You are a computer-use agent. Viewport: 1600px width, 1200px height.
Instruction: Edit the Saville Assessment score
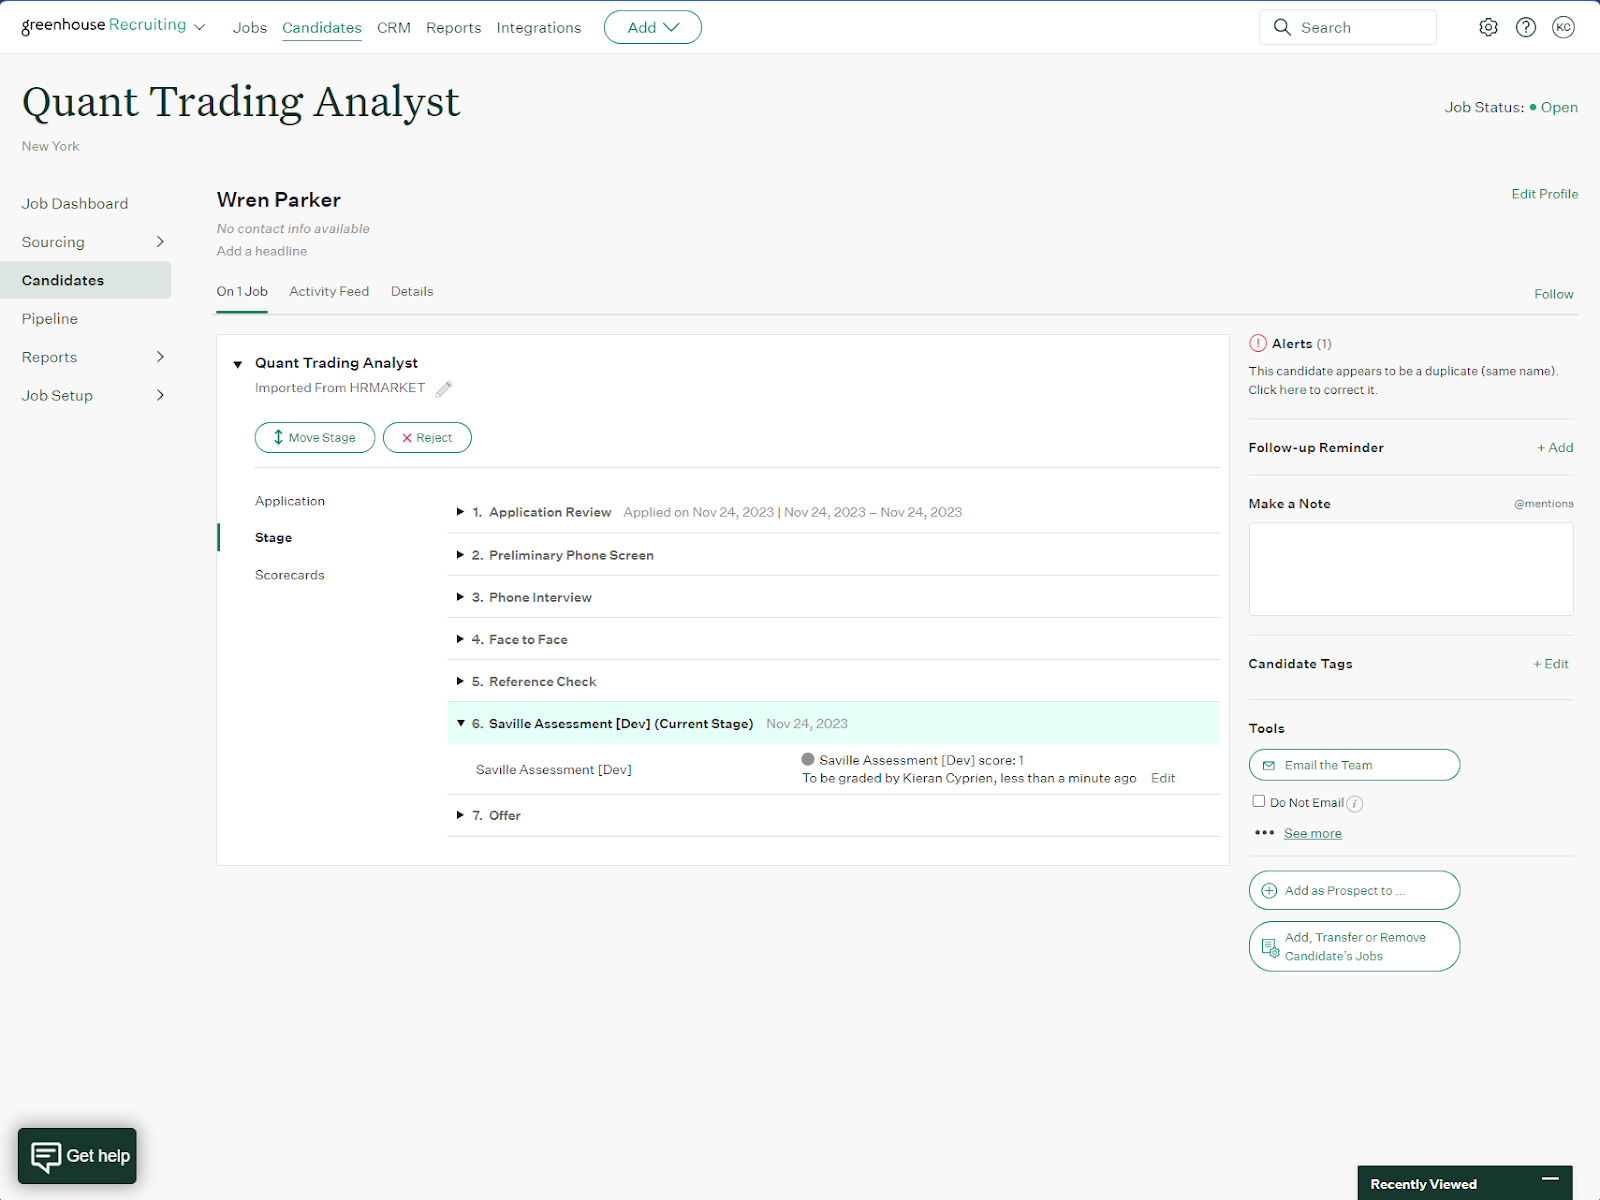(1163, 778)
